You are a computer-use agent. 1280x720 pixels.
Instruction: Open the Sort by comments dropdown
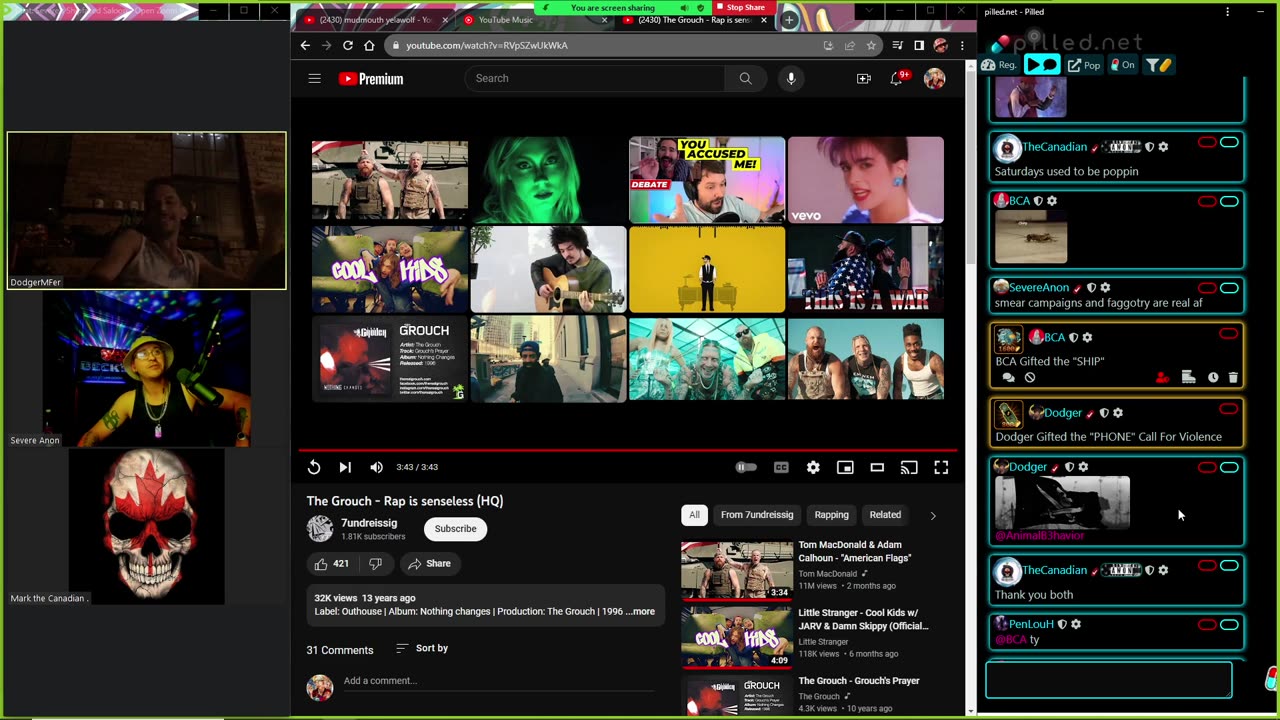(422, 649)
